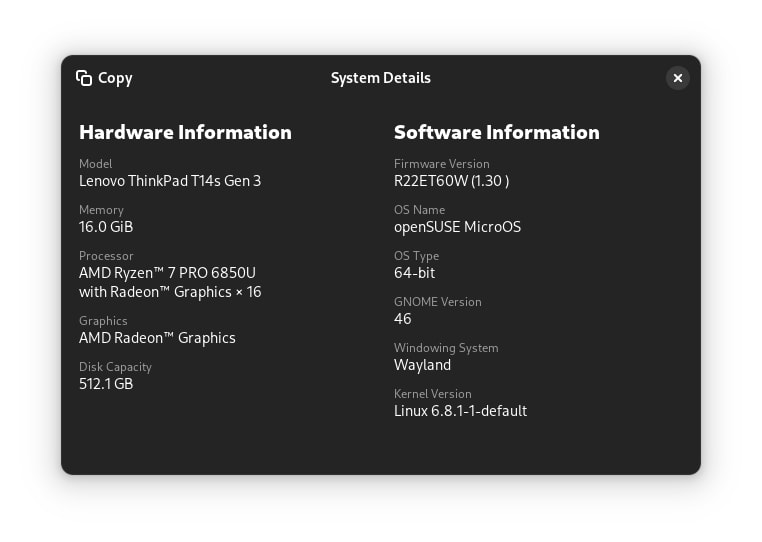Close the System Details dialog
This screenshot has width=762, height=542.
pos(677,78)
